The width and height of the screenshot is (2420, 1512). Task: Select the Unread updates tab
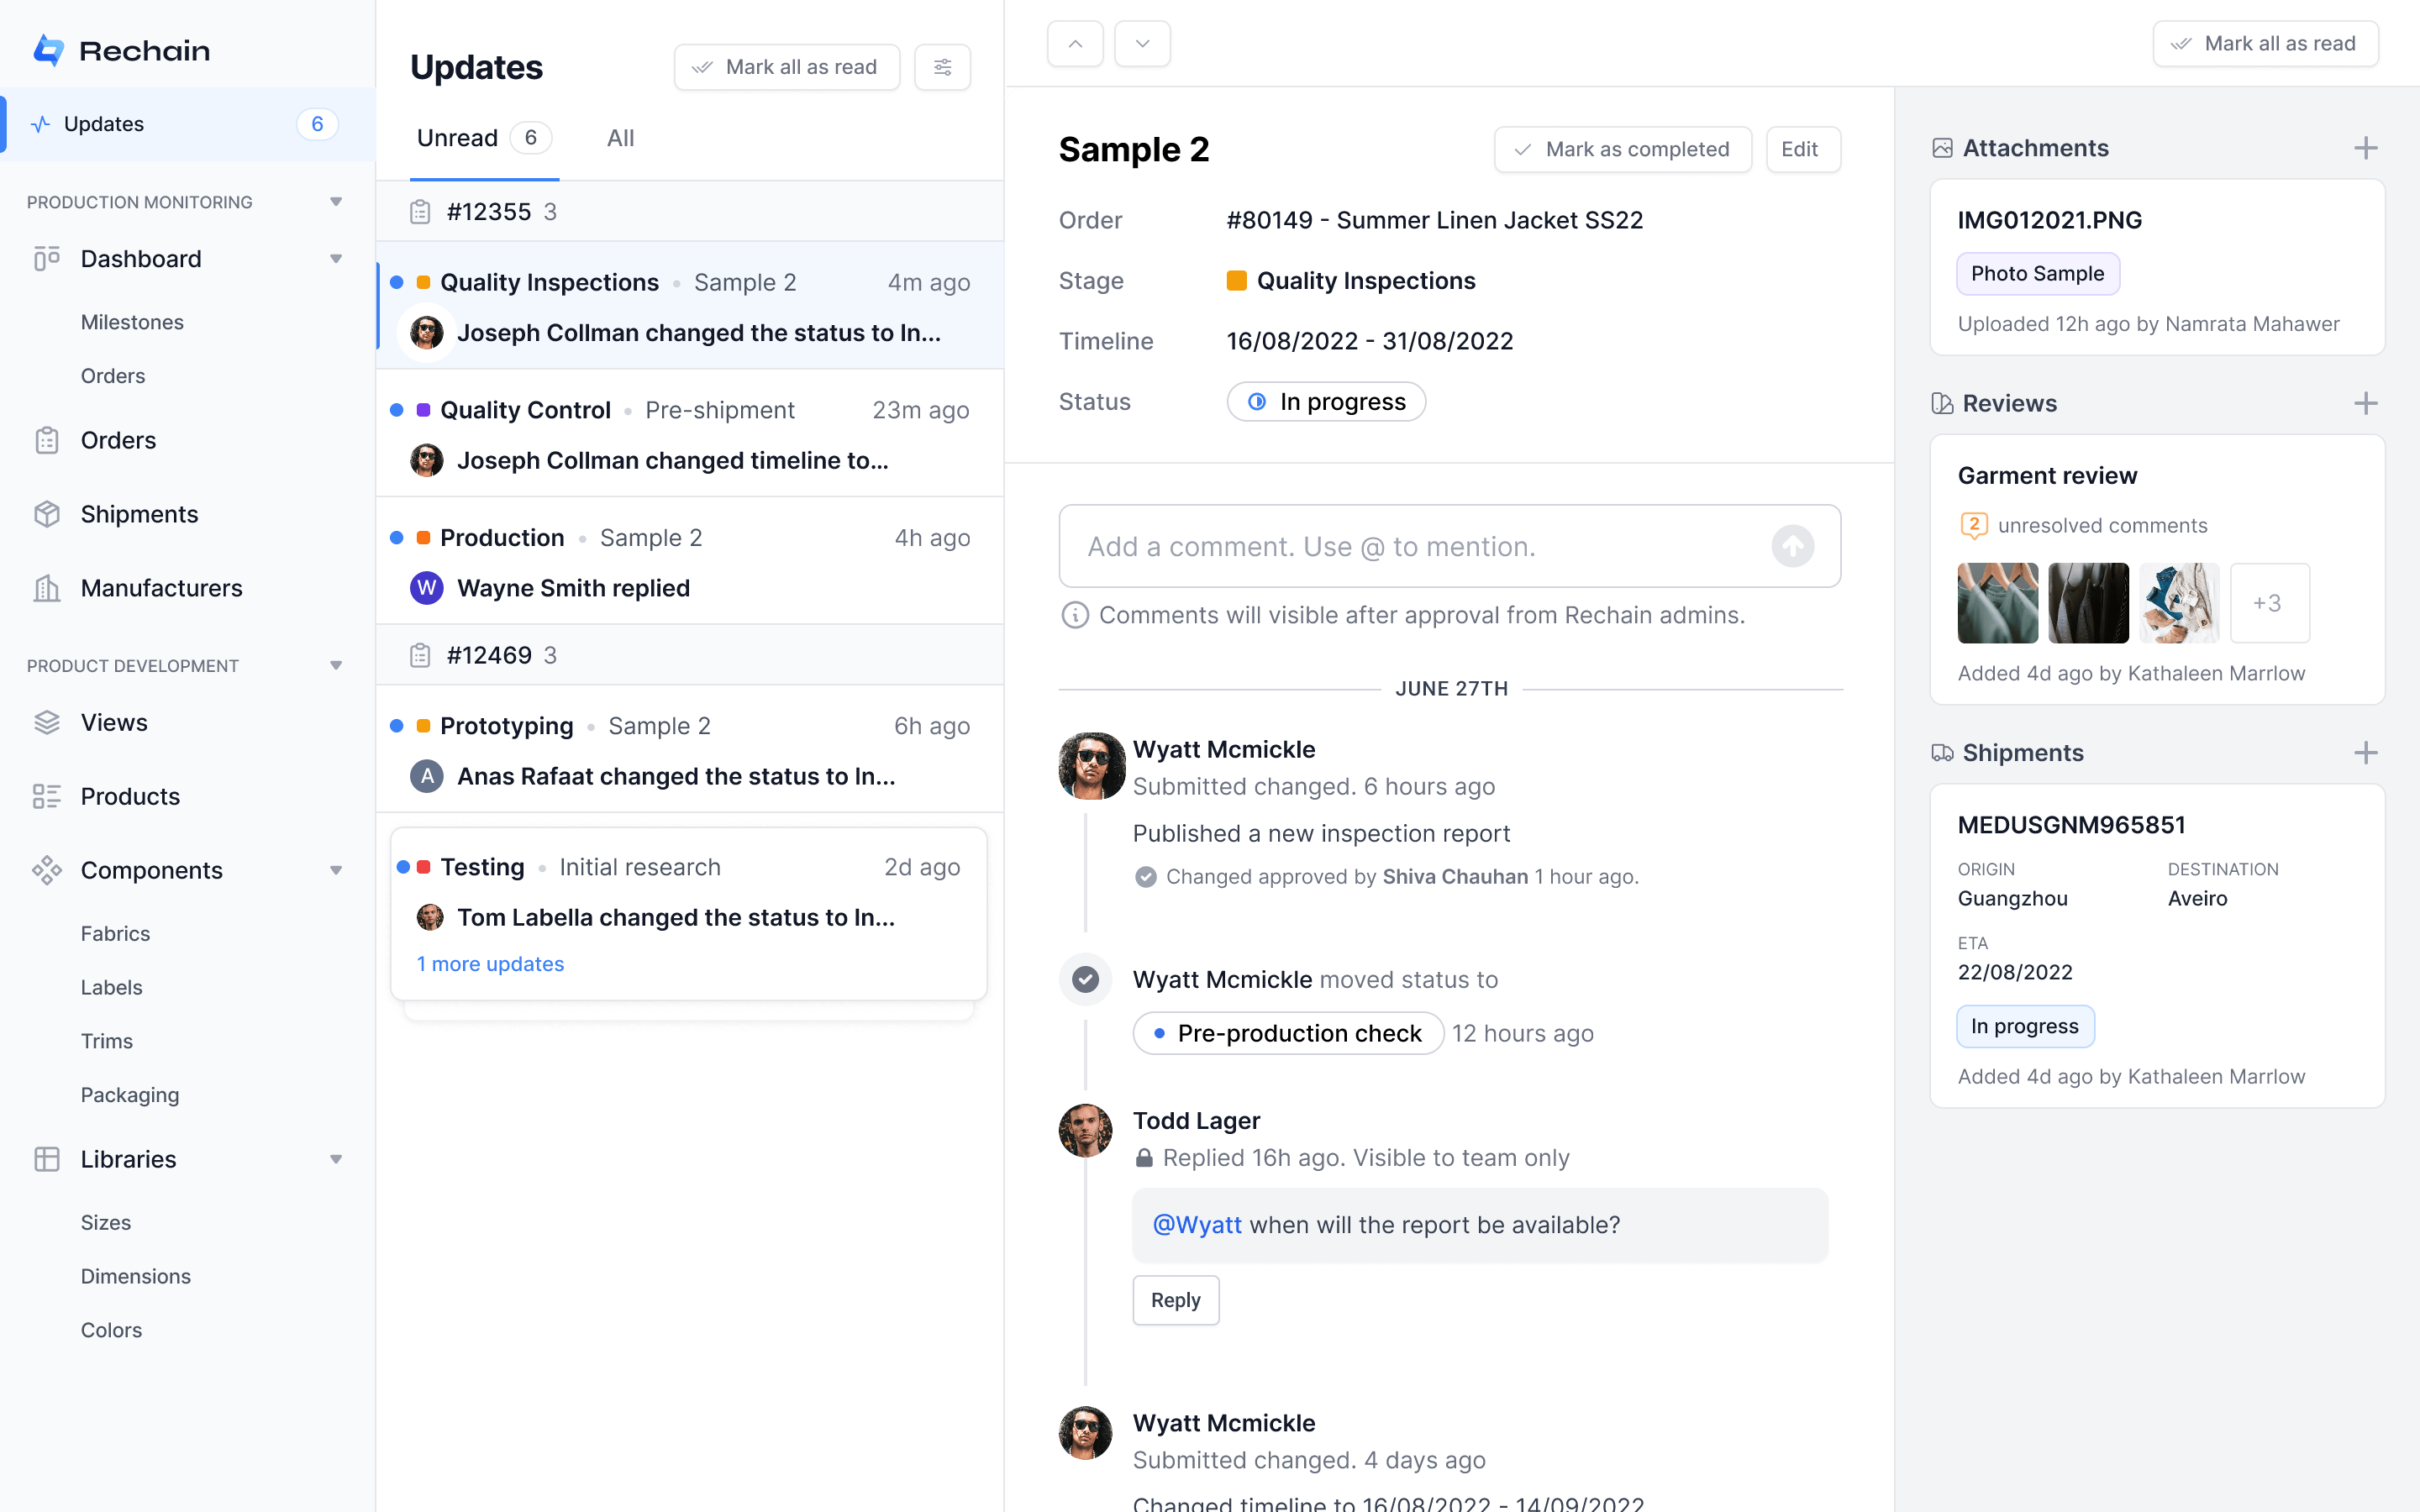click(x=457, y=138)
